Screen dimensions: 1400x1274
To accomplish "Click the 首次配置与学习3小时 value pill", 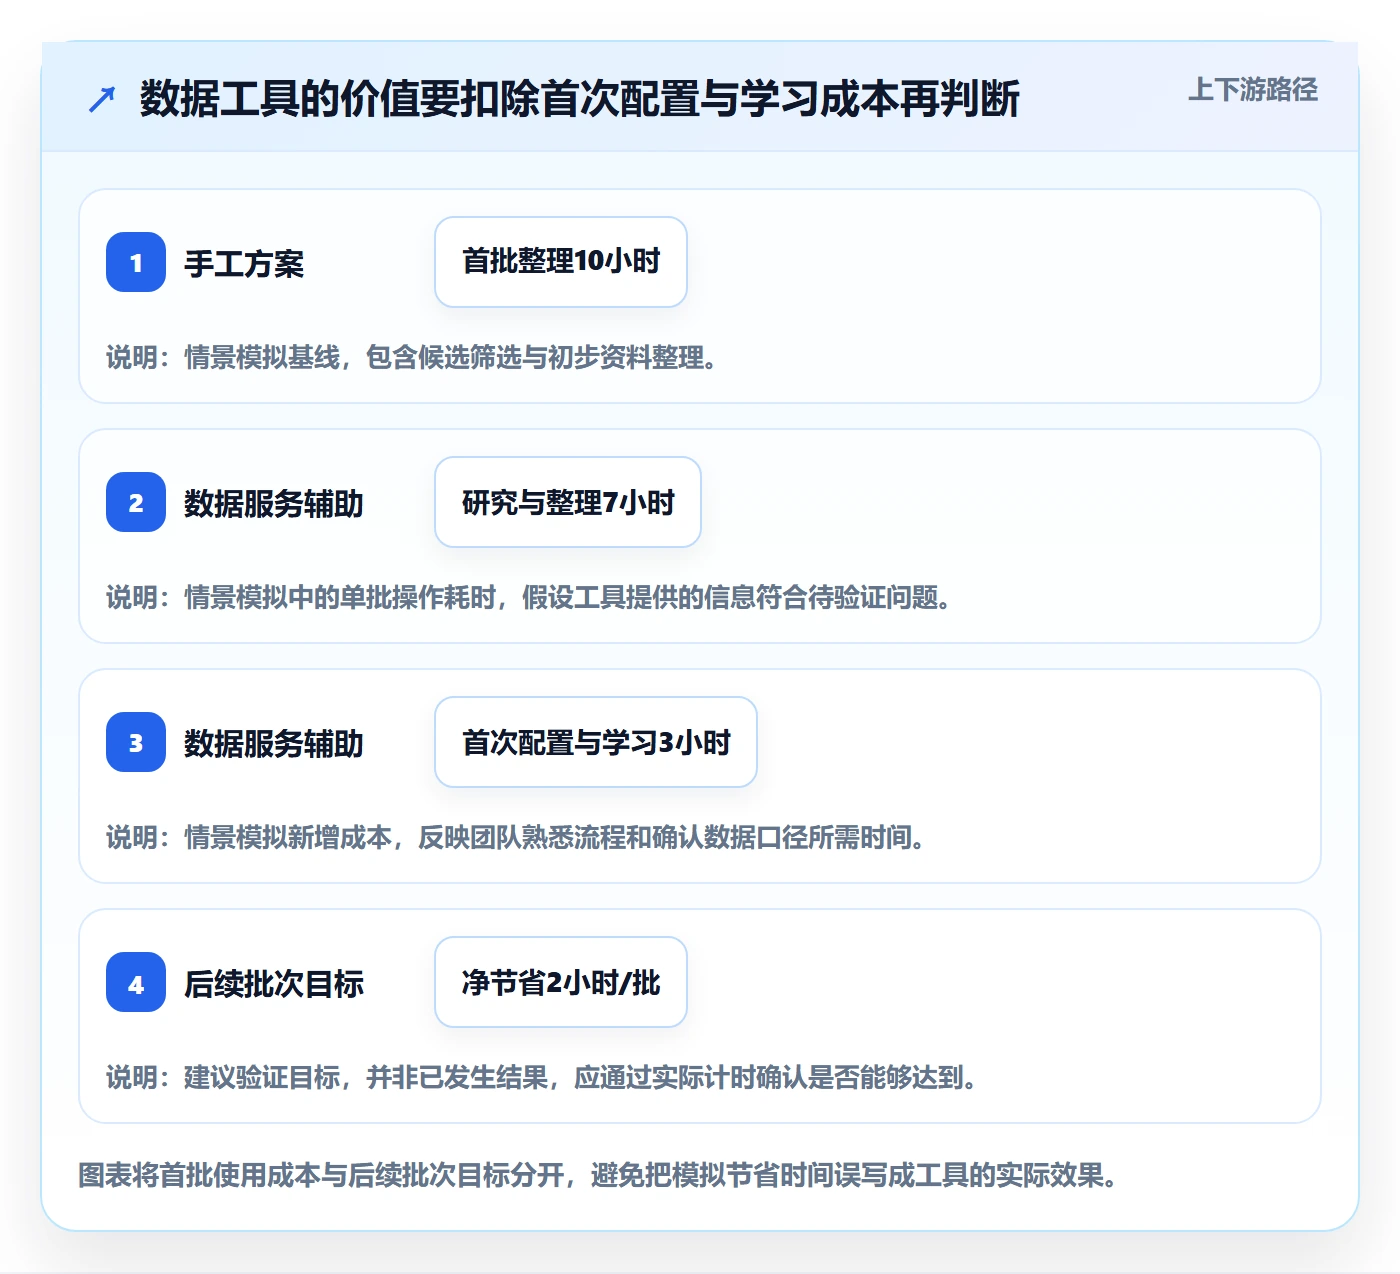I will point(596,742).
